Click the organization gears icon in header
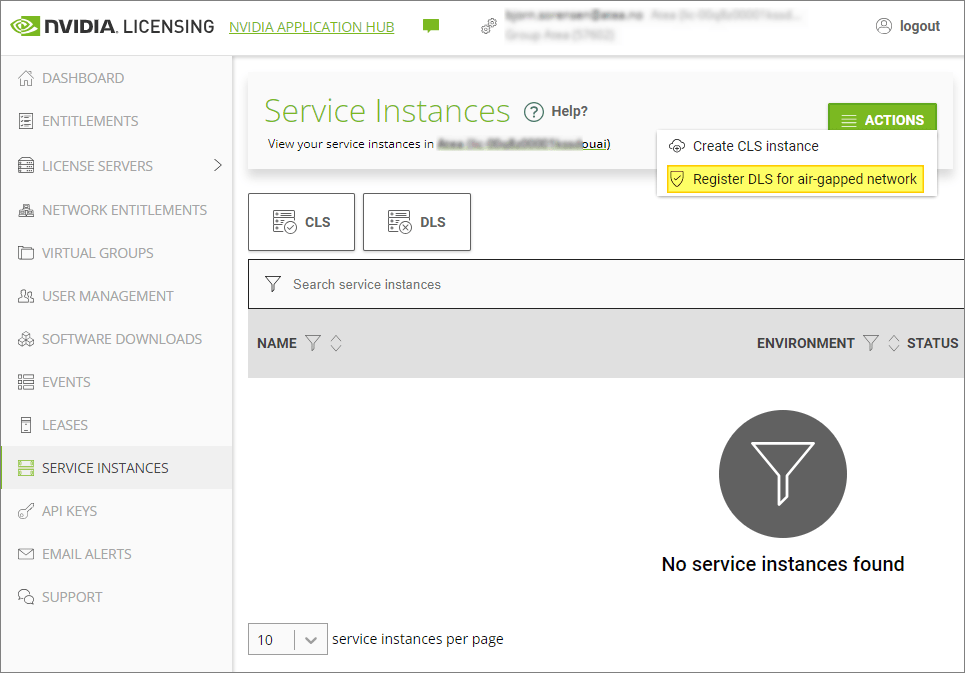 click(489, 27)
